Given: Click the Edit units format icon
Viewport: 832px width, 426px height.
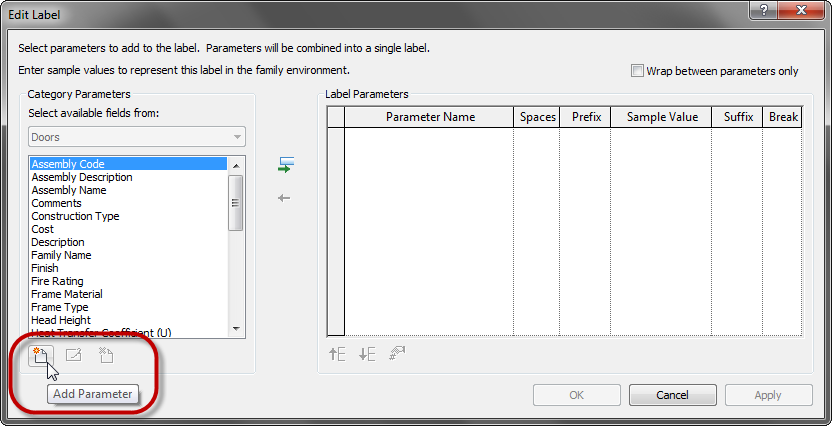Looking at the screenshot, I should point(397,354).
